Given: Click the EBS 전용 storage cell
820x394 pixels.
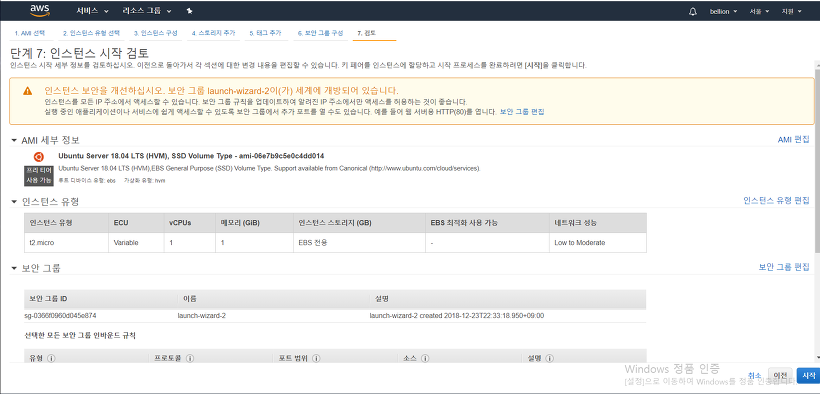Looking at the screenshot, I should click(359, 243).
